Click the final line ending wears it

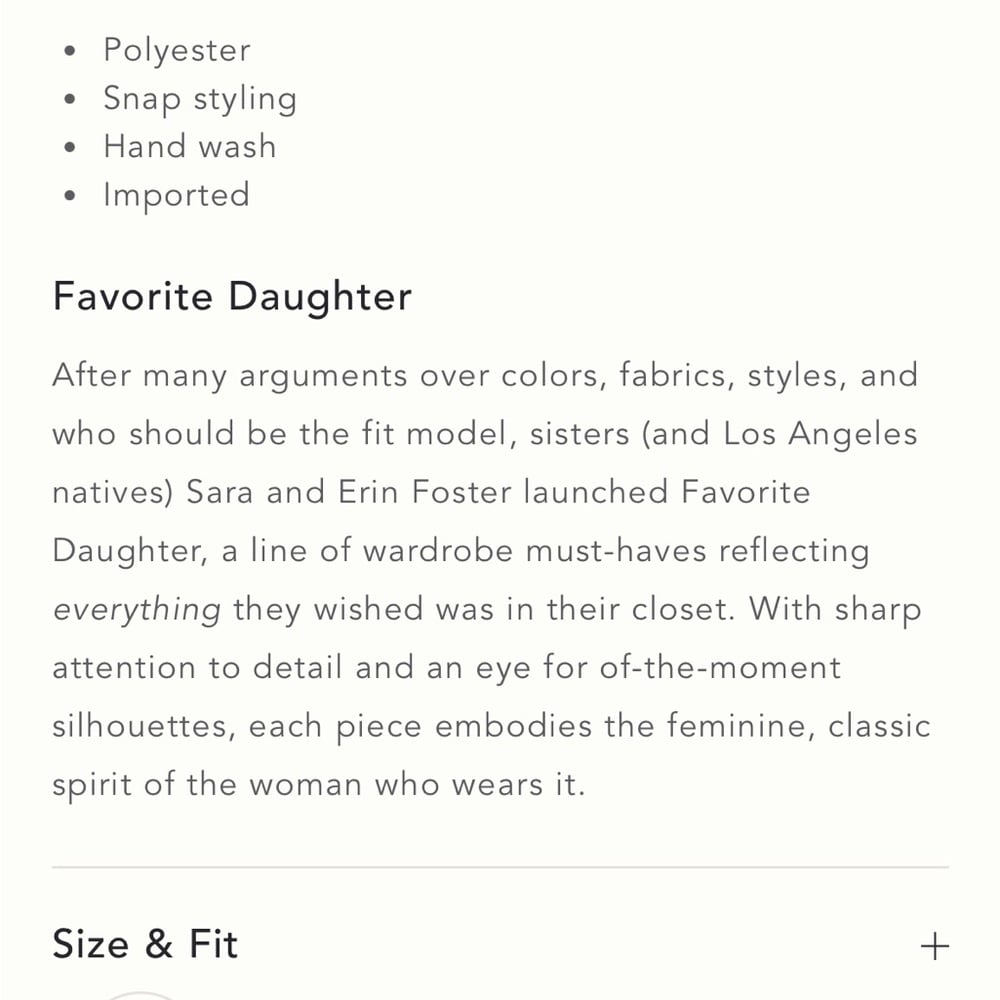click(x=318, y=785)
